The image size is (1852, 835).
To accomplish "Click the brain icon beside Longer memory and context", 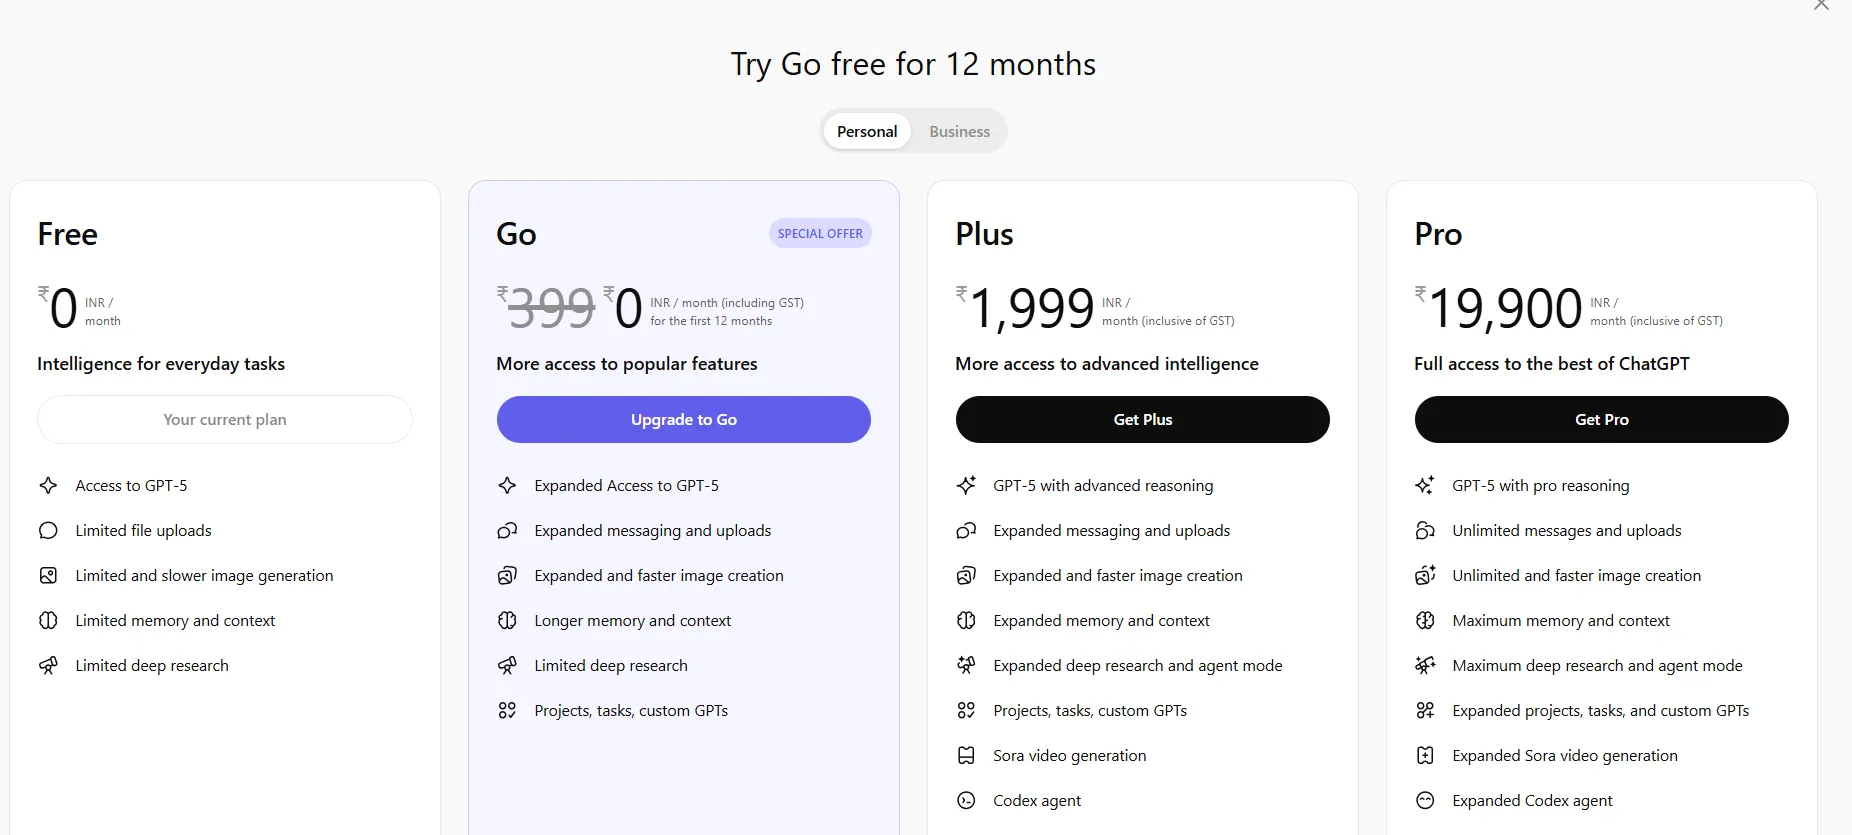I will tap(507, 621).
